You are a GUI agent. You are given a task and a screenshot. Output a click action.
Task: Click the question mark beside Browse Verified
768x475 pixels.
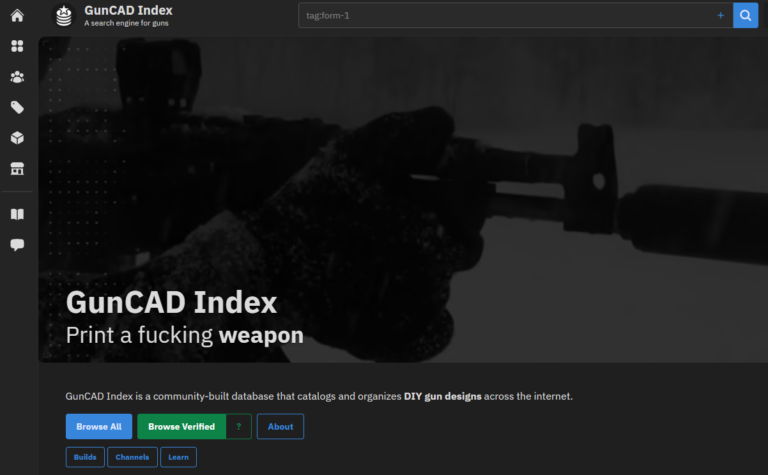[239, 427]
